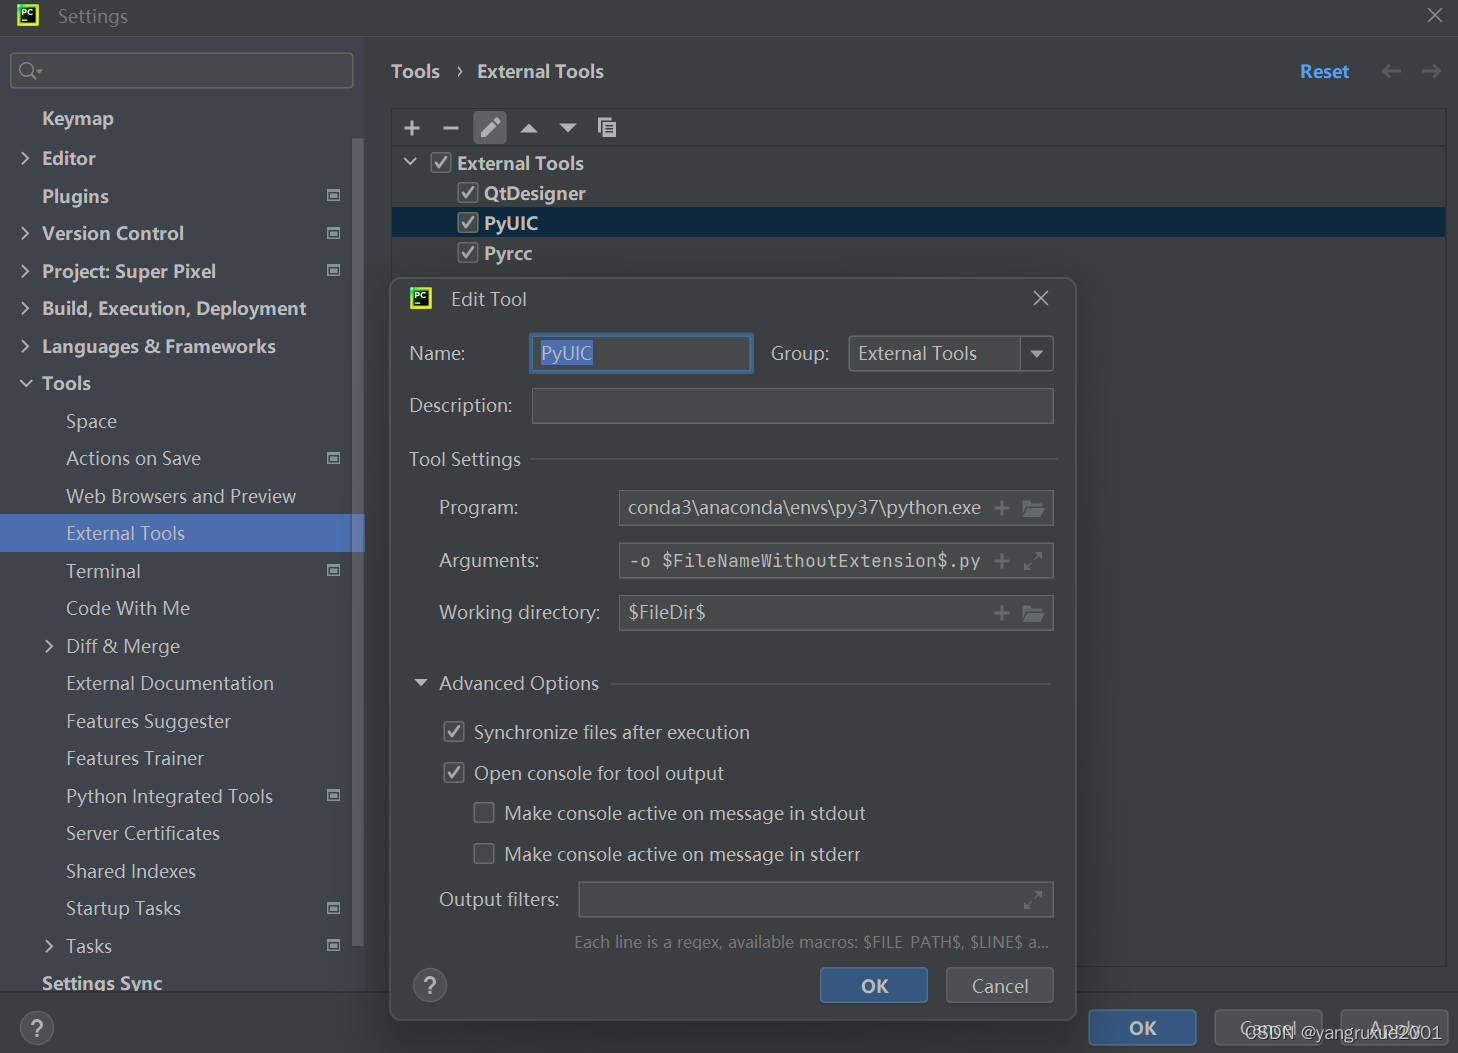
Task: Uncheck Synchronize files after execution
Action: point(454,732)
